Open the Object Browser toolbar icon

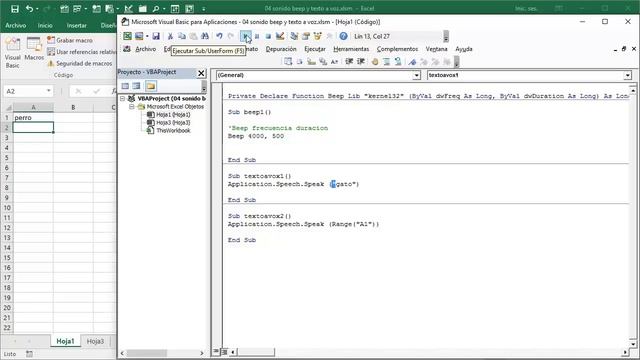coord(317,36)
